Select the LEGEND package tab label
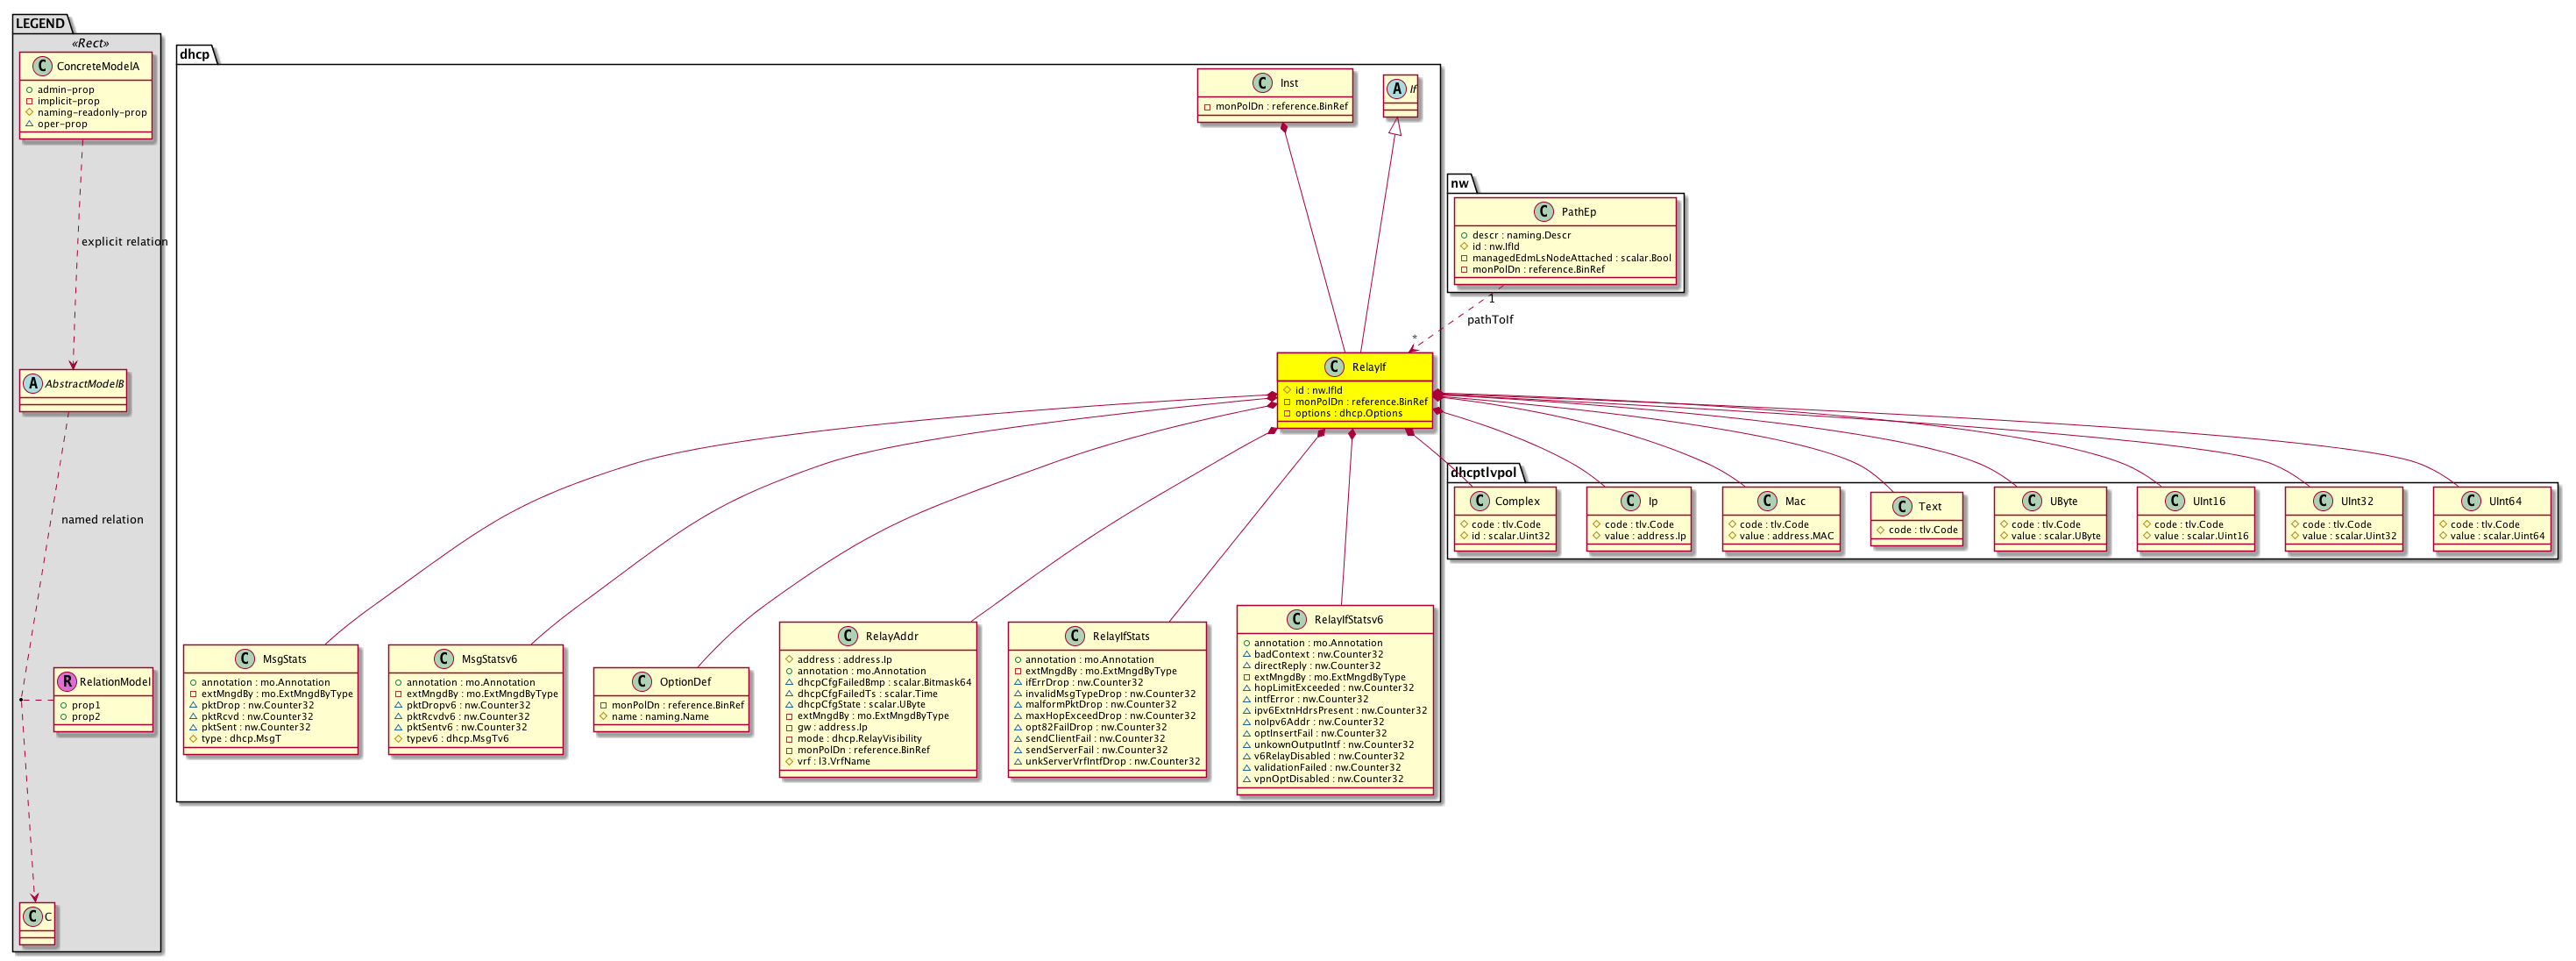This screenshot has height=961, width=2576. pyautogui.click(x=40, y=23)
